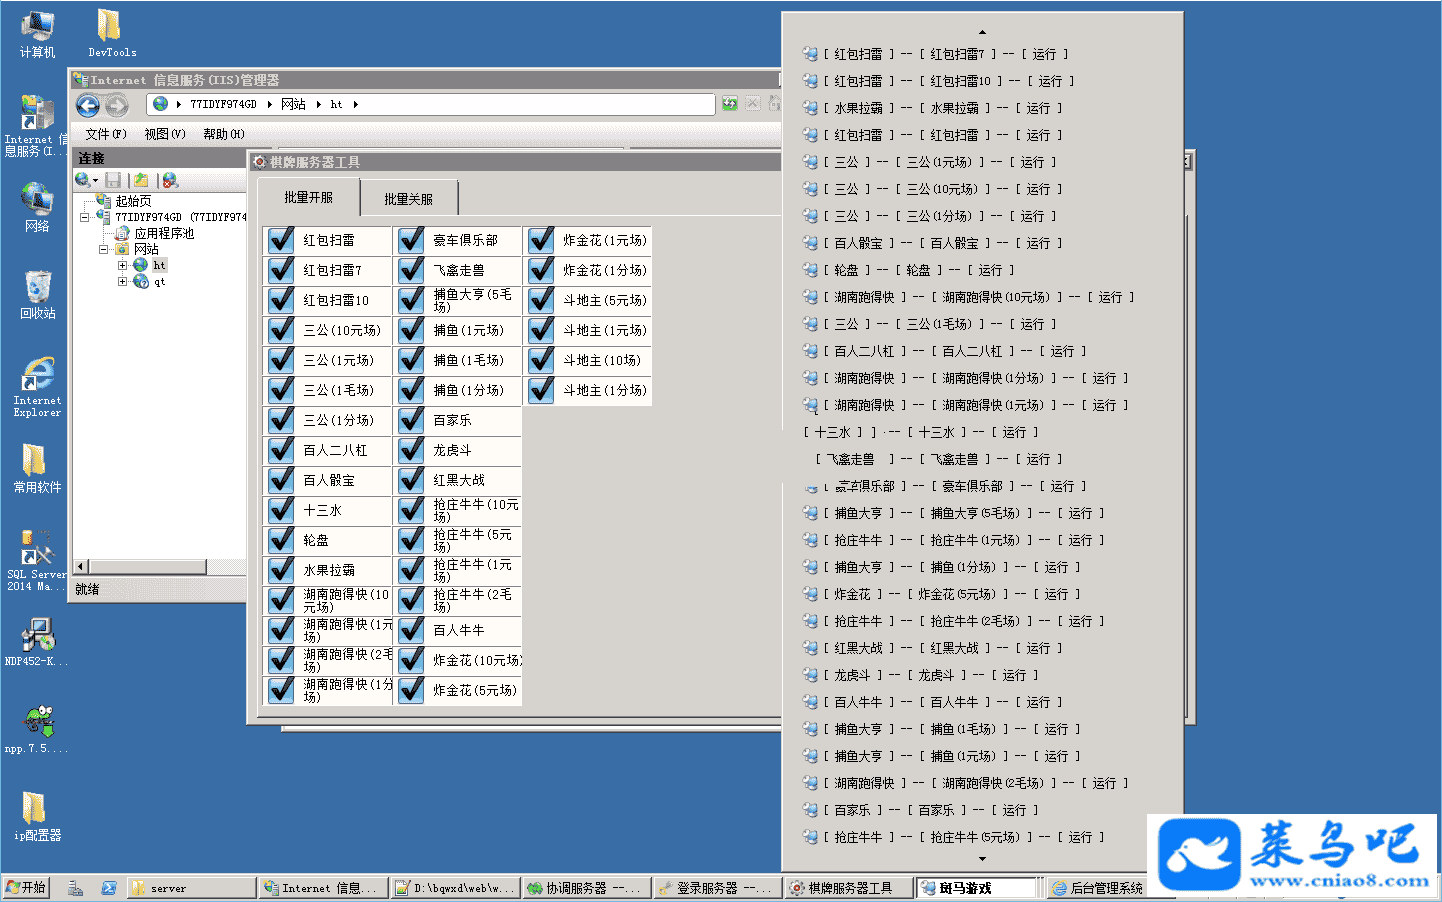This screenshot has height=902, width=1442.
Task: Uncheck the 红包扫雷7 checkbox
Action: [282, 270]
